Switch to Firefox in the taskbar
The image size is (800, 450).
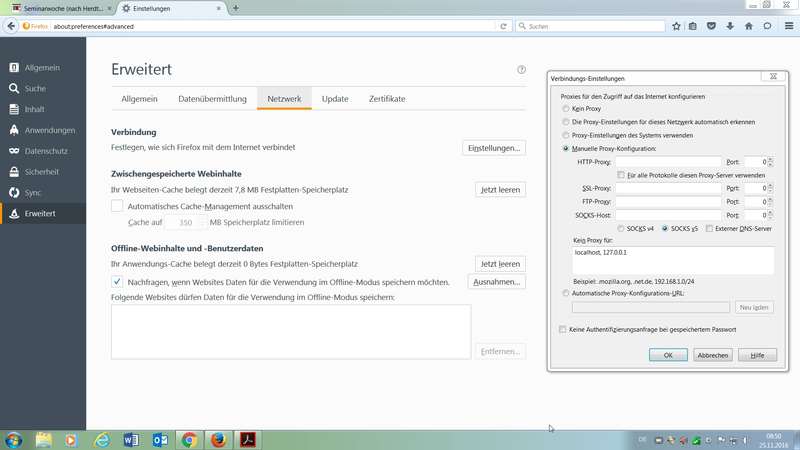pyautogui.click(x=218, y=440)
